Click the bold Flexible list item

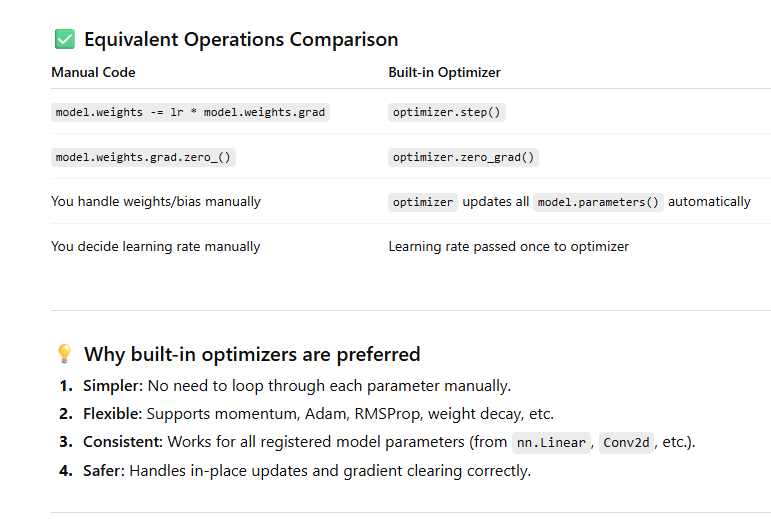(115, 414)
